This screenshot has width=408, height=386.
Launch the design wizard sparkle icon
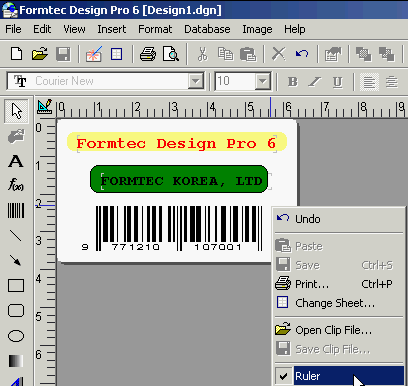click(x=93, y=54)
